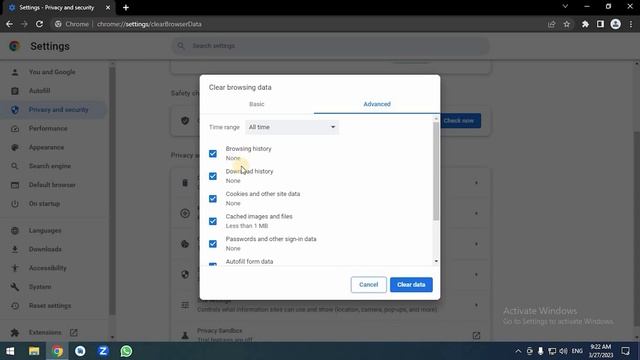The image size is (640, 360).
Task: Open WhatsApp from taskbar
Action: [126, 351]
